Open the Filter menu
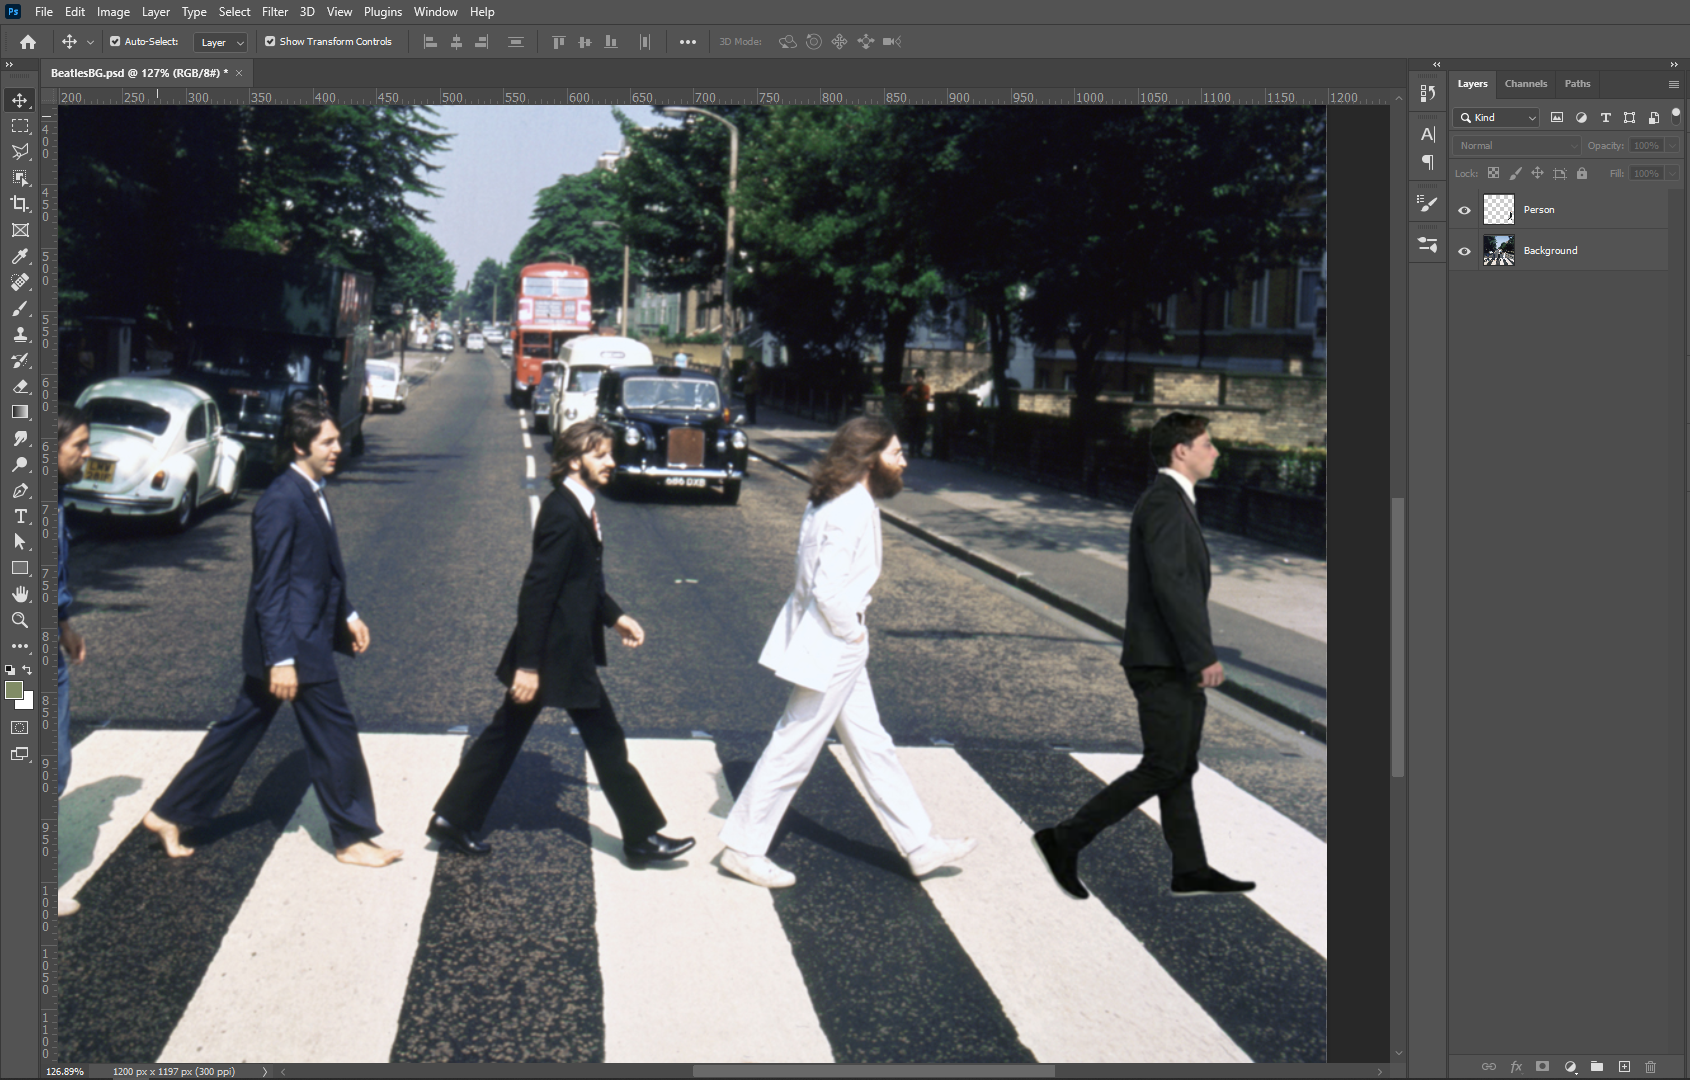This screenshot has width=1690, height=1080. [275, 12]
